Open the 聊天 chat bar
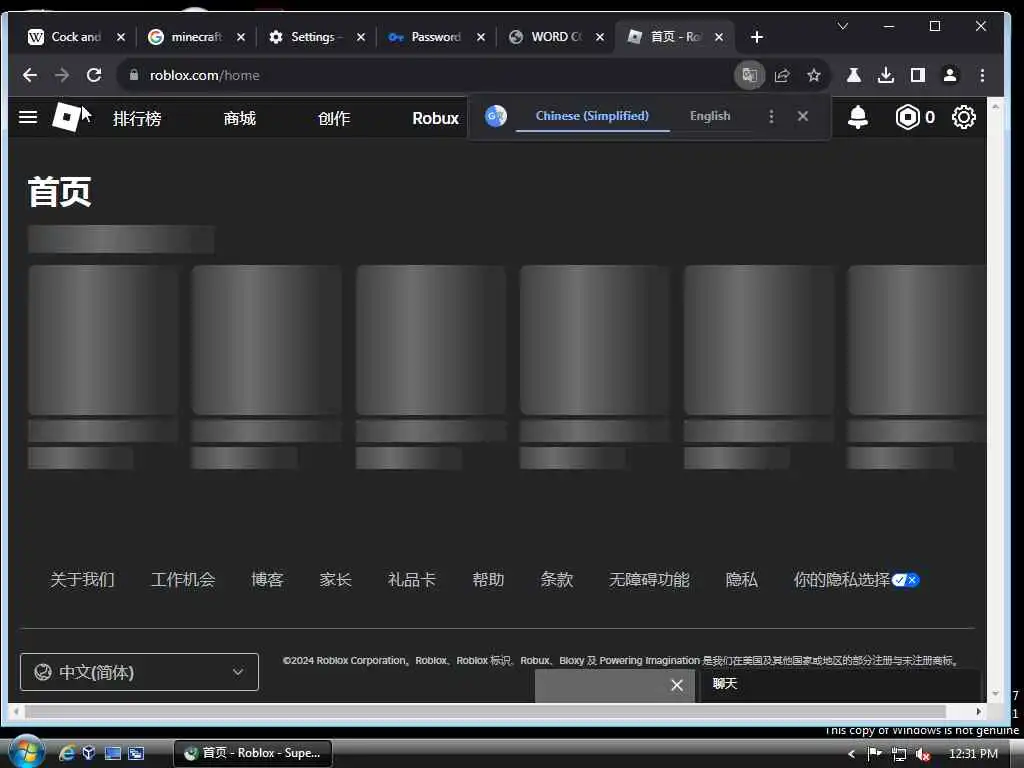The image size is (1024, 768). click(x=840, y=684)
